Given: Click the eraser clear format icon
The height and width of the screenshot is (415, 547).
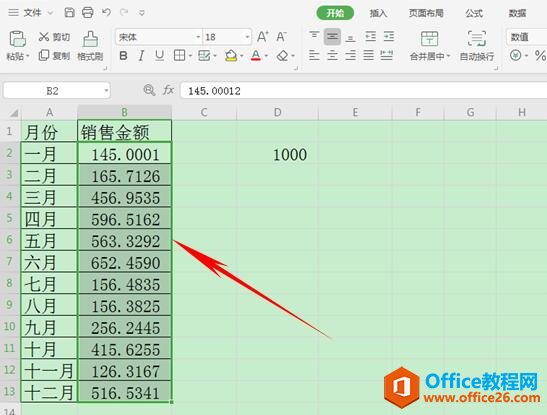Looking at the screenshot, I should 282,56.
